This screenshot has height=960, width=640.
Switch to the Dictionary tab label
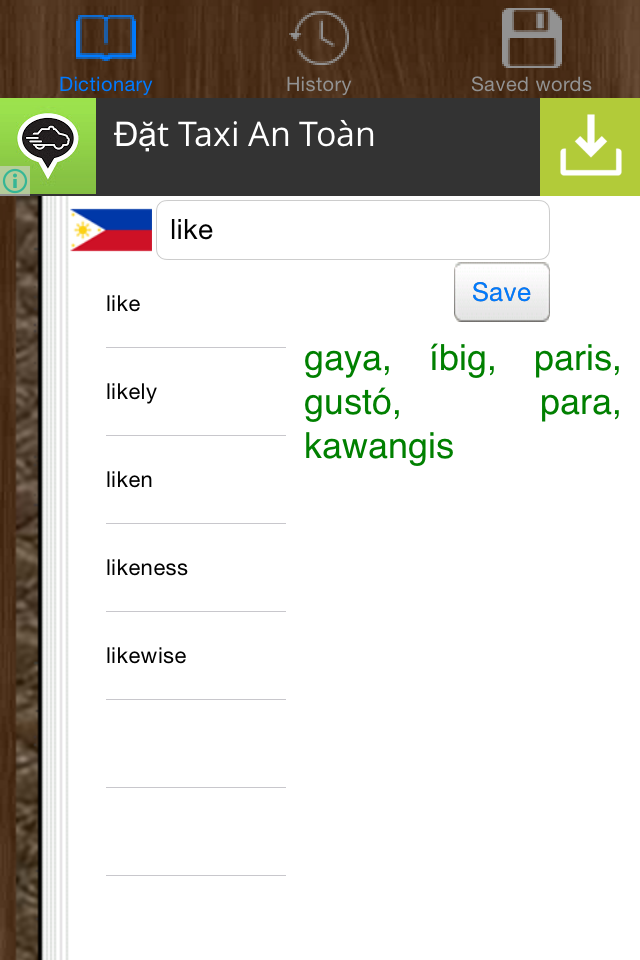pos(106,84)
